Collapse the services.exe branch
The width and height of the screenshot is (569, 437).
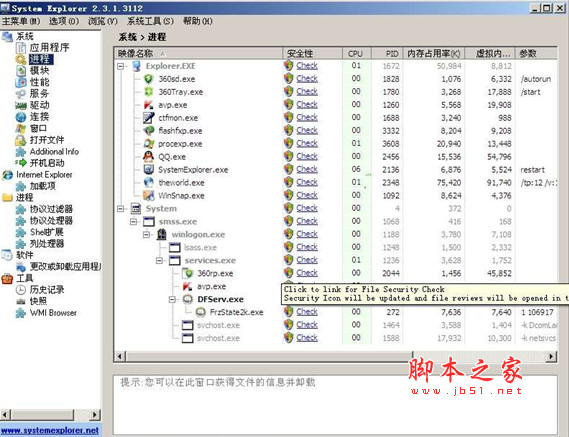click(x=160, y=260)
